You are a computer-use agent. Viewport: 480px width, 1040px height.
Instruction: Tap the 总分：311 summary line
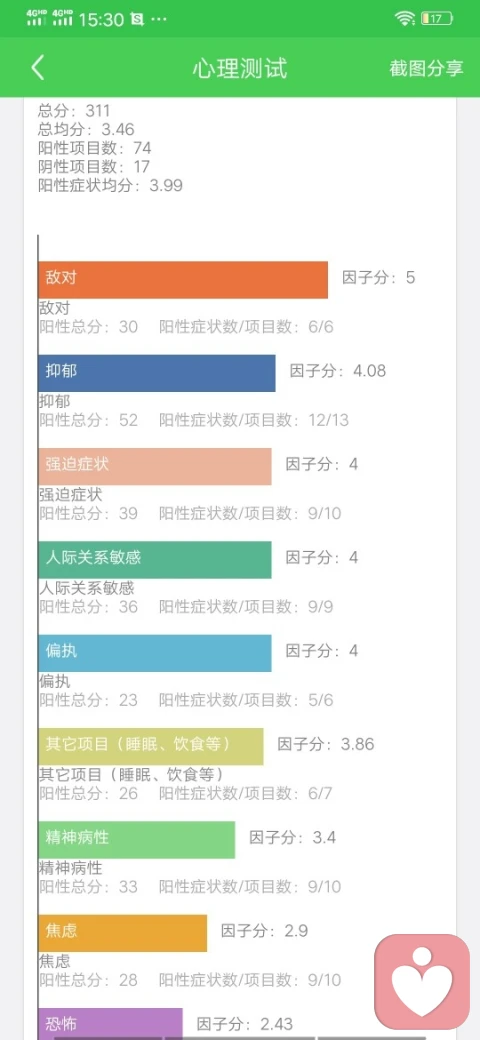[74, 110]
